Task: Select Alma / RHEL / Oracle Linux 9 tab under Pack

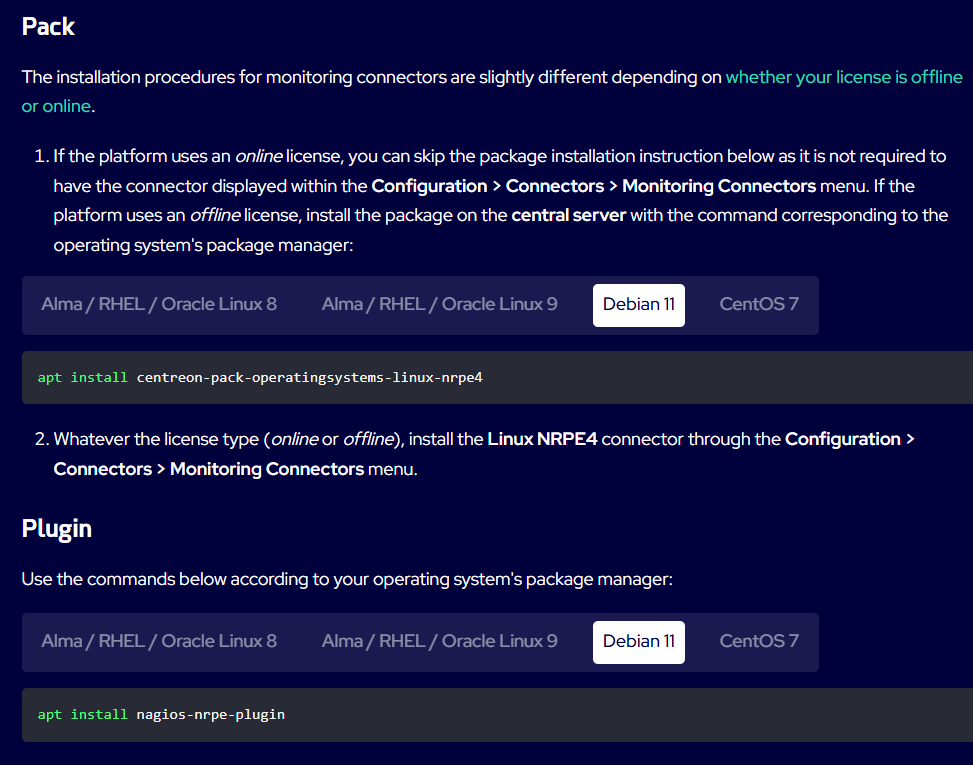Action: (439, 305)
